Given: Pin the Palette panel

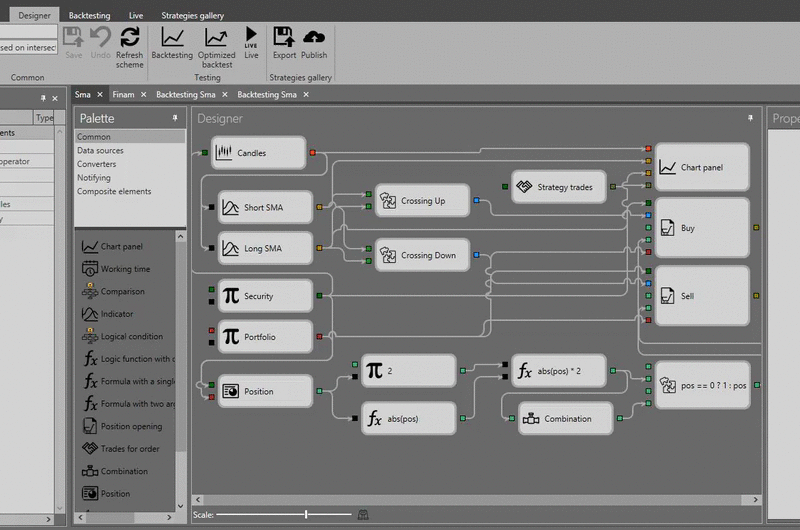Looking at the screenshot, I should pyautogui.click(x=175, y=118).
